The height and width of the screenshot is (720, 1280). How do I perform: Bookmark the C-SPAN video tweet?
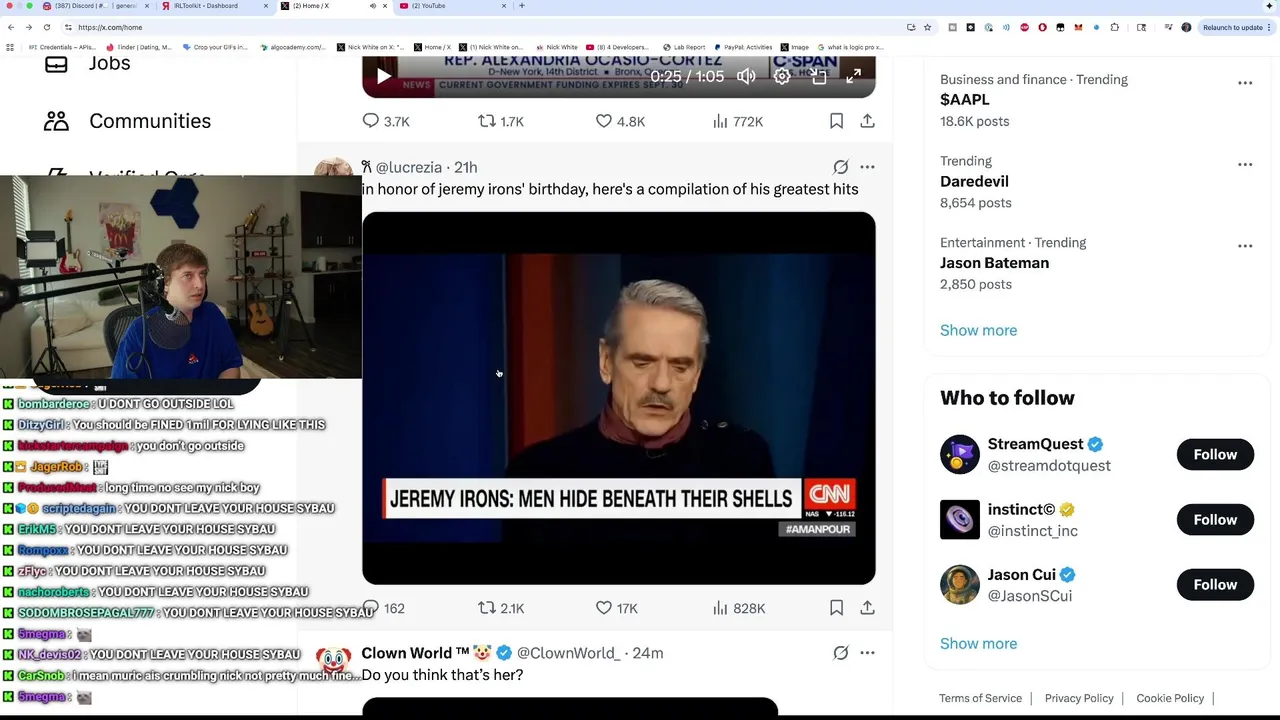[x=836, y=121]
